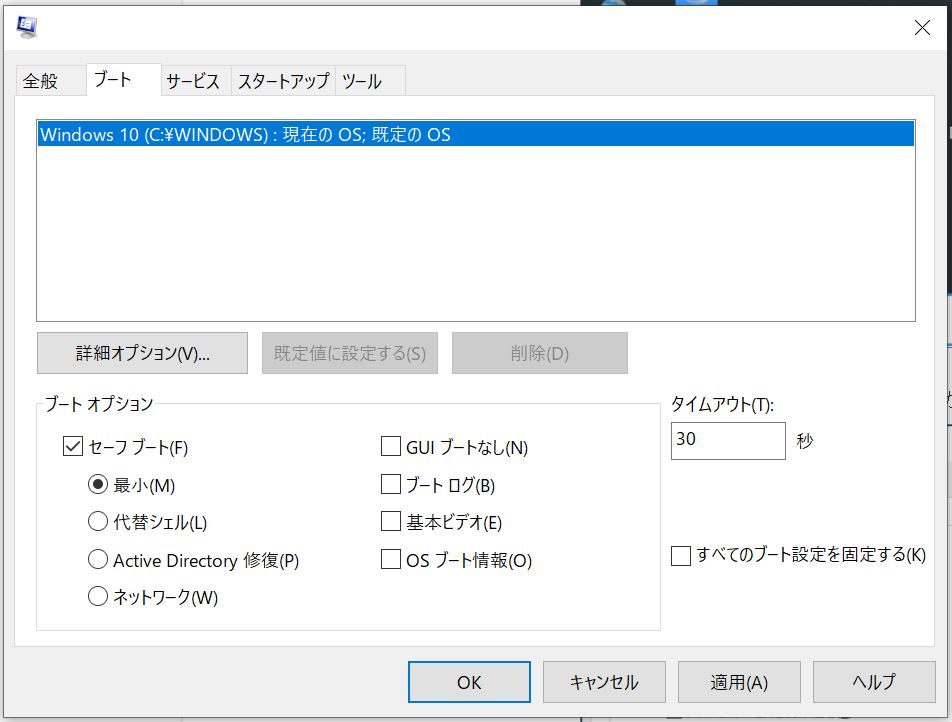Viewport: 952px width, 722px height.
Task: Enable 基本ビデオ(E) checkbox
Action: (x=390, y=521)
